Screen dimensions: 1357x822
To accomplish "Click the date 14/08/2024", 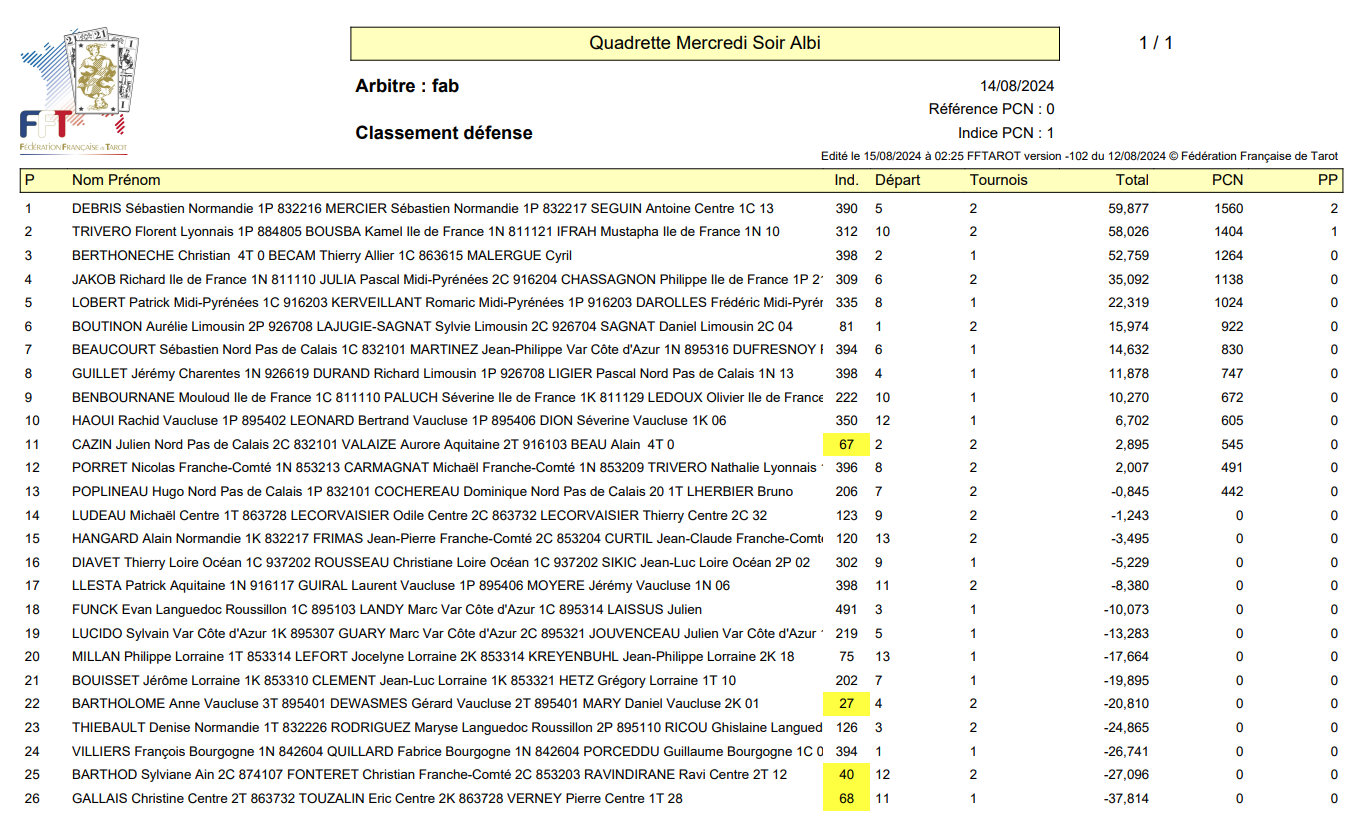I will coord(1017,86).
